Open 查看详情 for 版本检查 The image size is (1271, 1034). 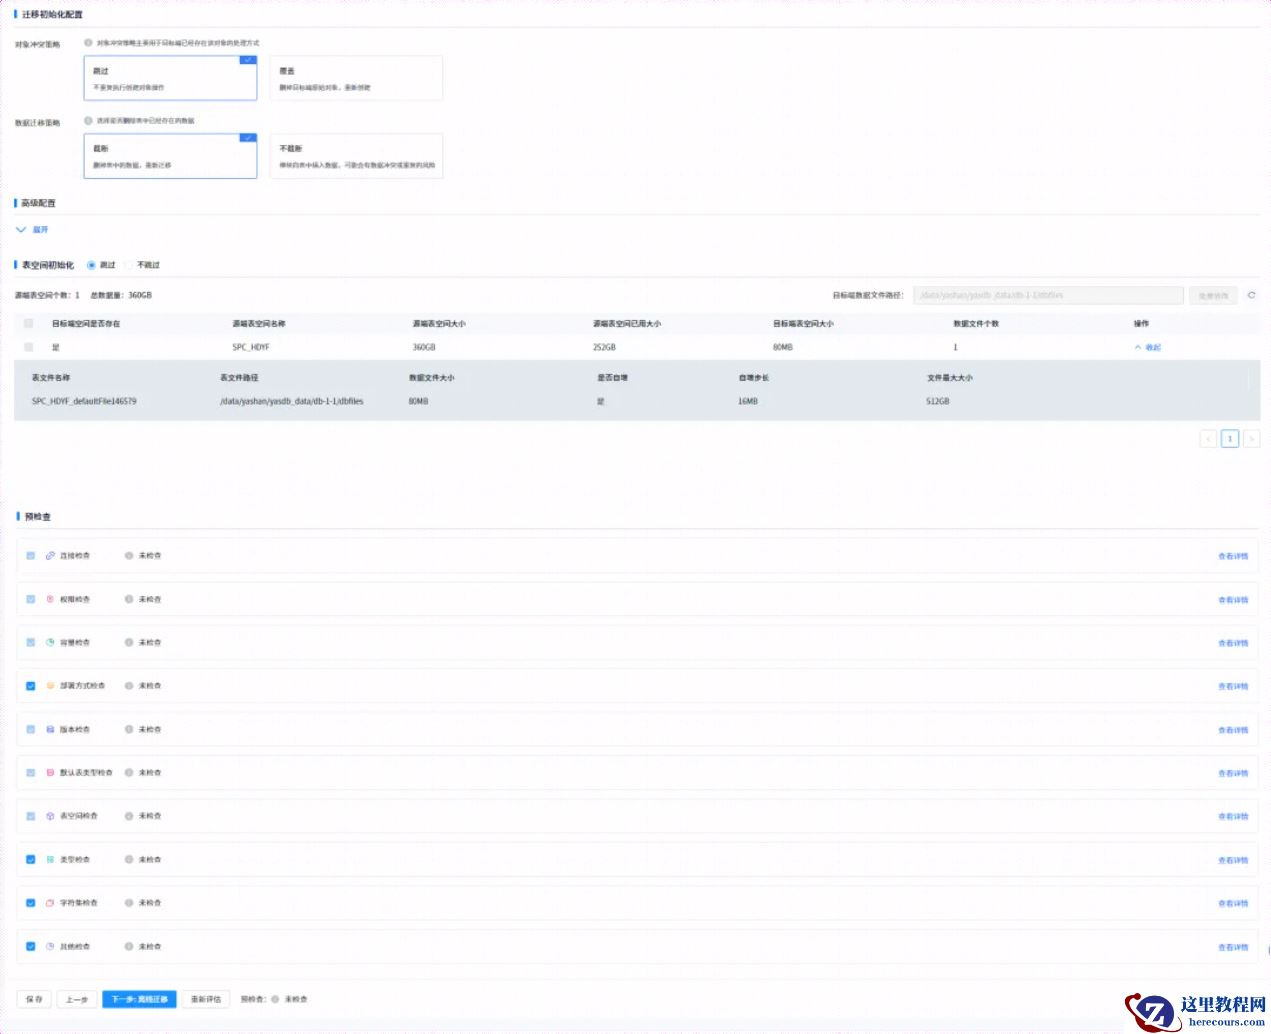(x=1233, y=730)
